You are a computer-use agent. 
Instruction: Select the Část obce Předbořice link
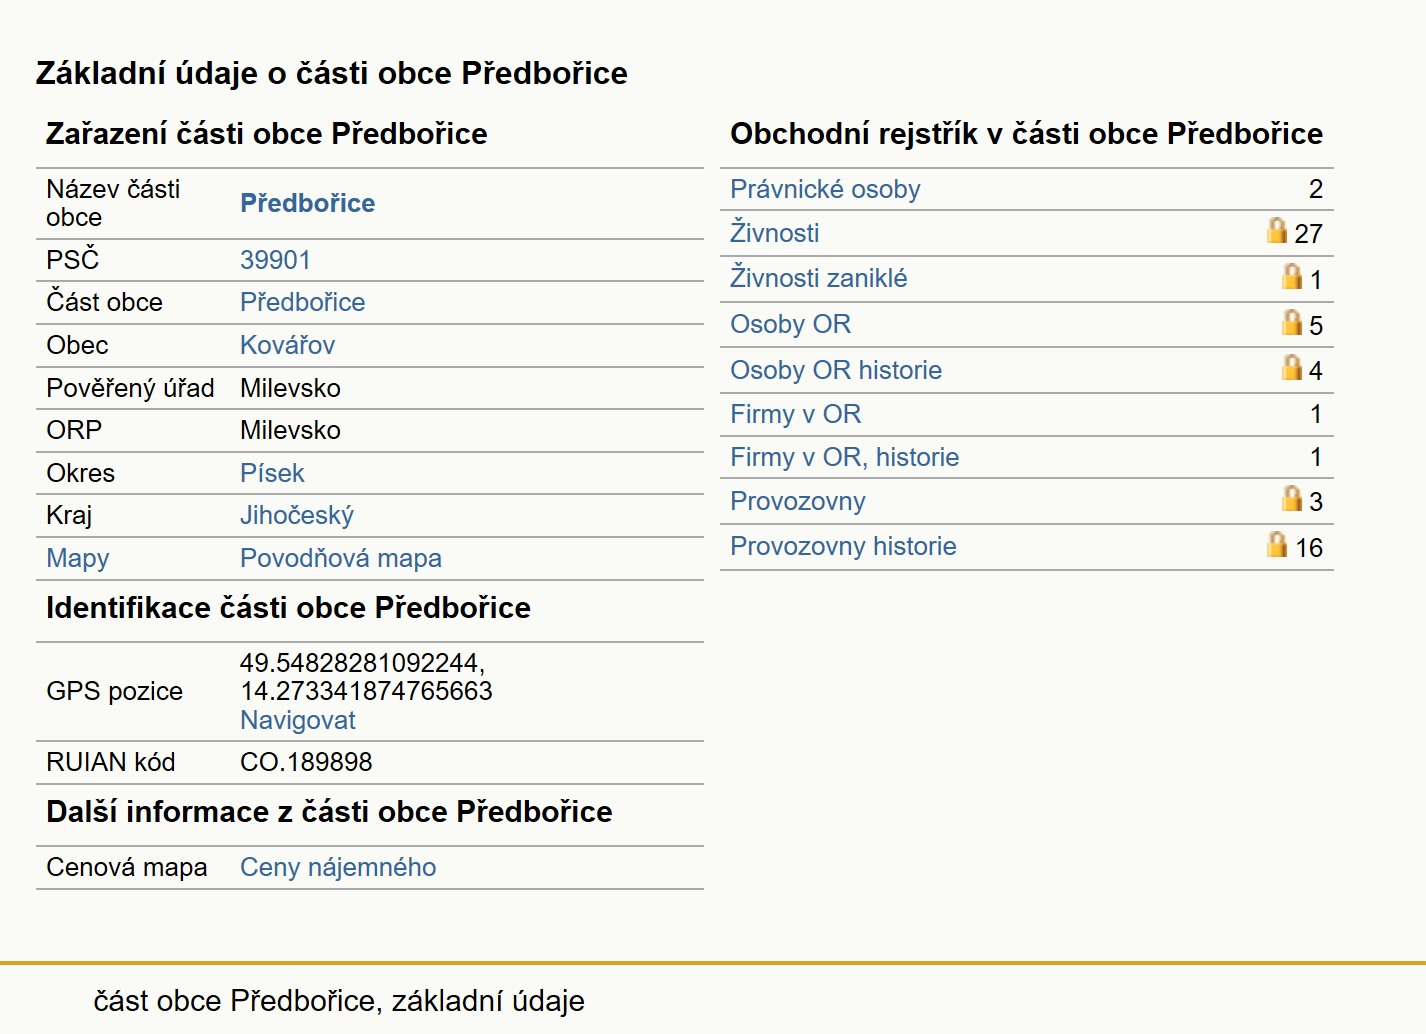tap(302, 302)
